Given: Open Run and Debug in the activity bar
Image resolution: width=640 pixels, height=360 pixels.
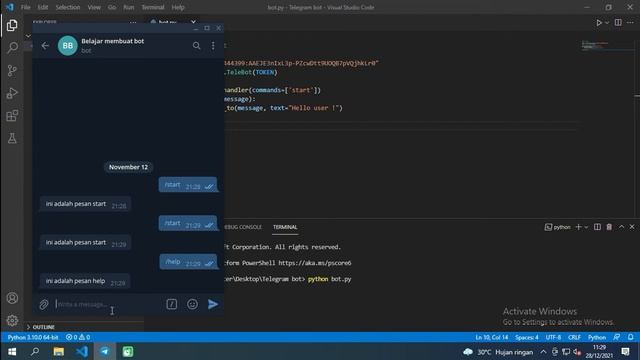Looking at the screenshot, I should (12, 93).
